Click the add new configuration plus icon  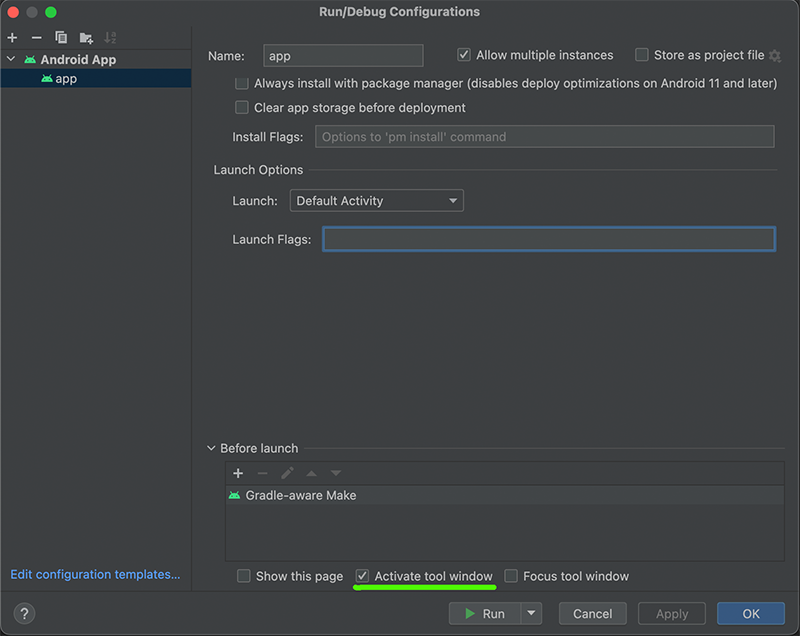pyautogui.click(x=12, y=38)
